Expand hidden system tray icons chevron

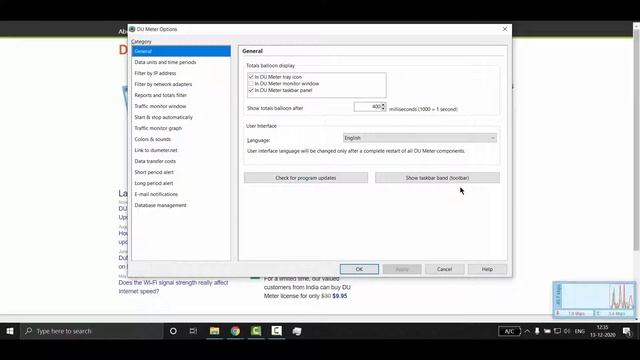(527, 331)
